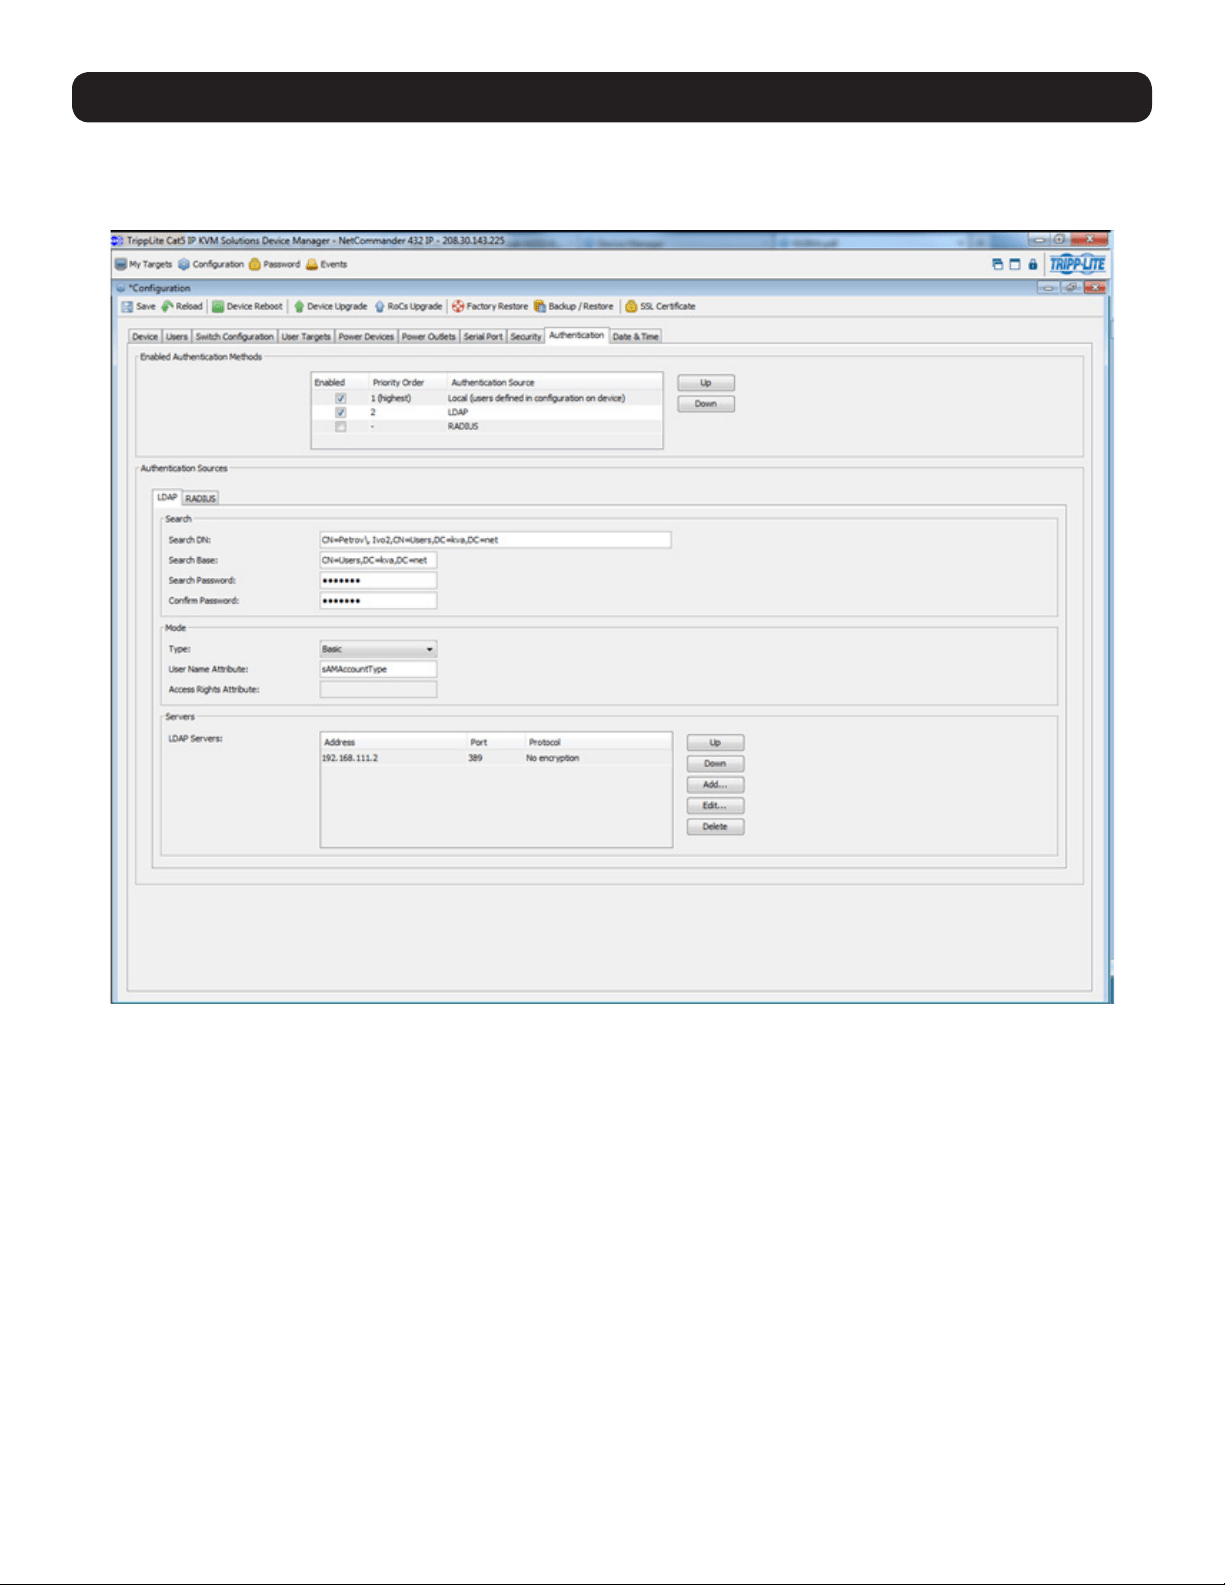The image size is (1225, 1585).
Task: Launch RoCs Upgrade from the toolbar
Action: 408,307
